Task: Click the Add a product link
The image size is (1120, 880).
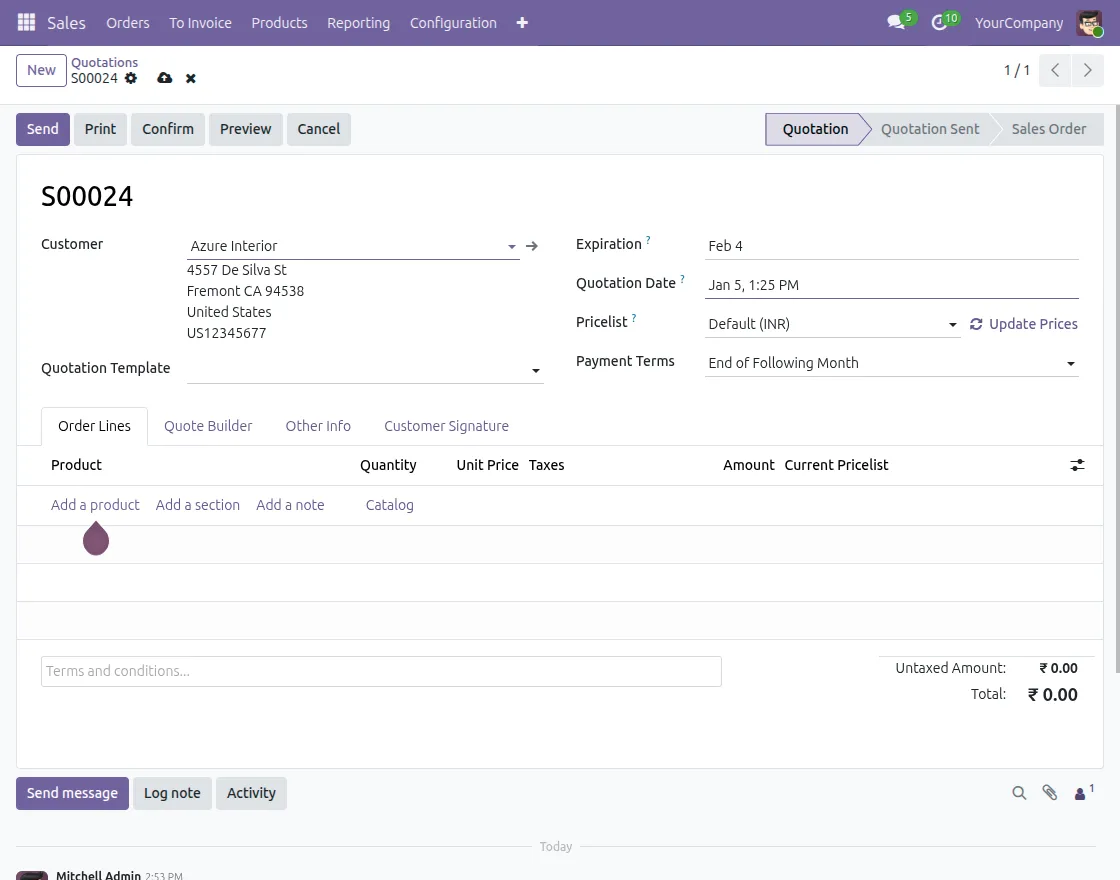Action: point(95,505)
